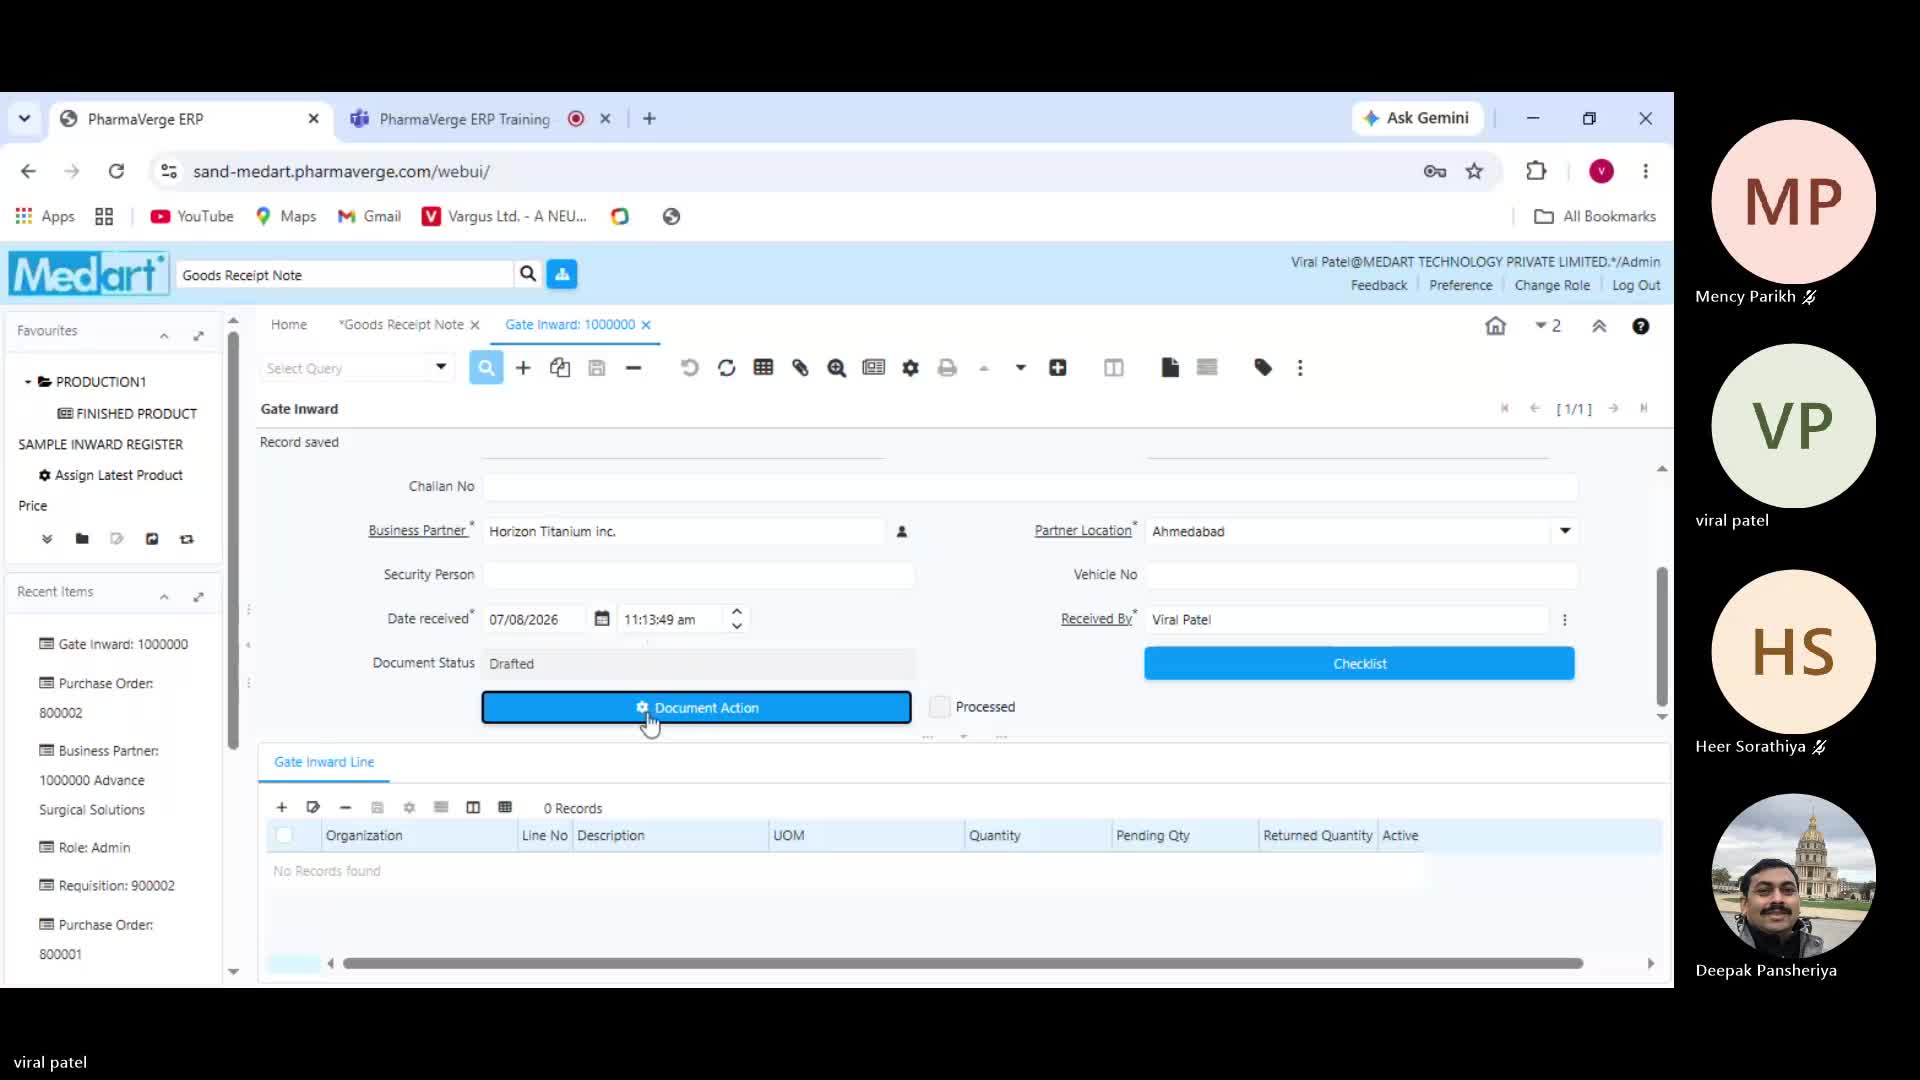Image resolution: width=1920 pixels, height=1080 pixels.
Task: Click the new folder icon in Favourites
Action: point(82,539)
